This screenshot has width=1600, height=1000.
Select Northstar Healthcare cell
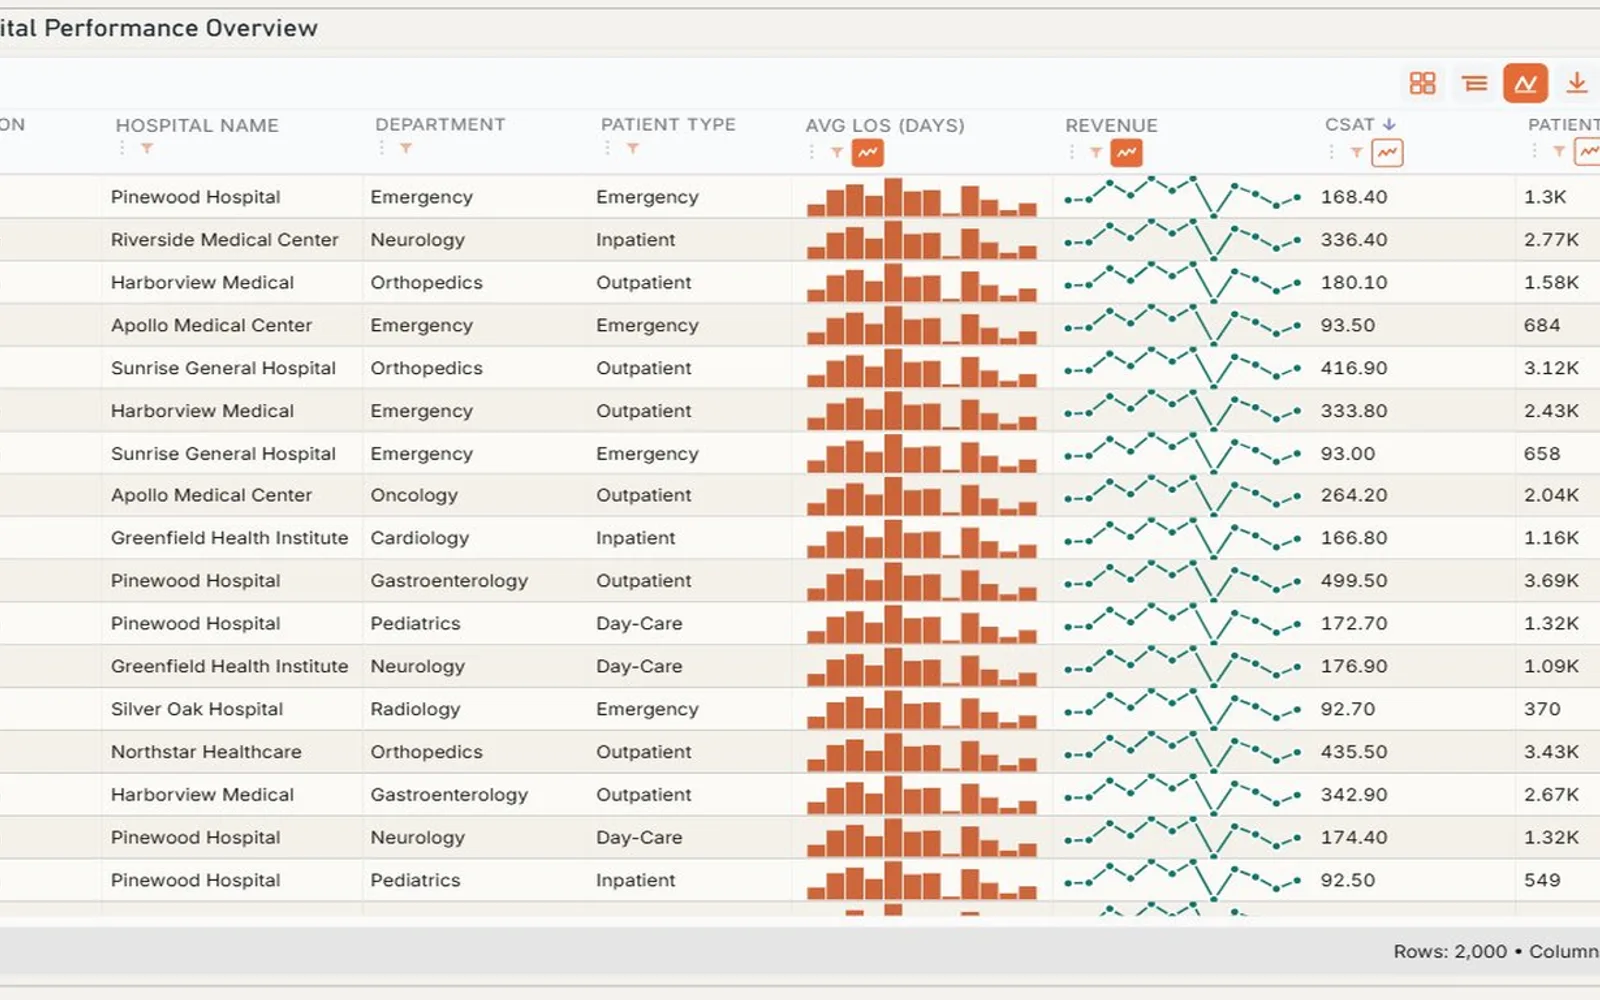pos(206,752)
